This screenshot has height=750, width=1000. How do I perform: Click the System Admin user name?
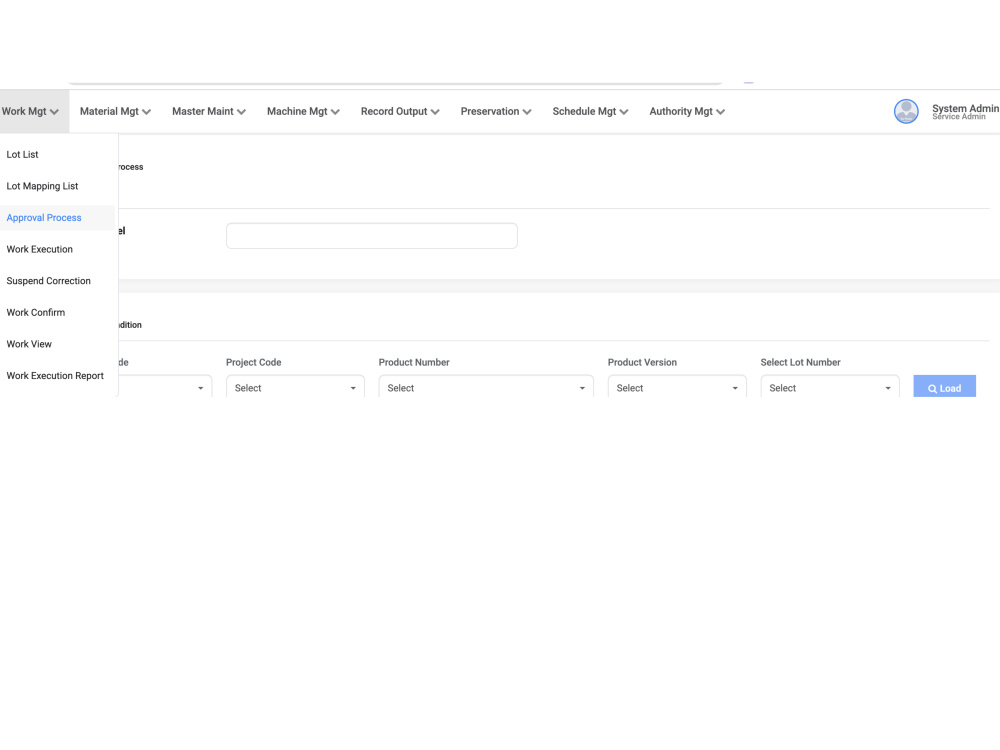(965, 108)
